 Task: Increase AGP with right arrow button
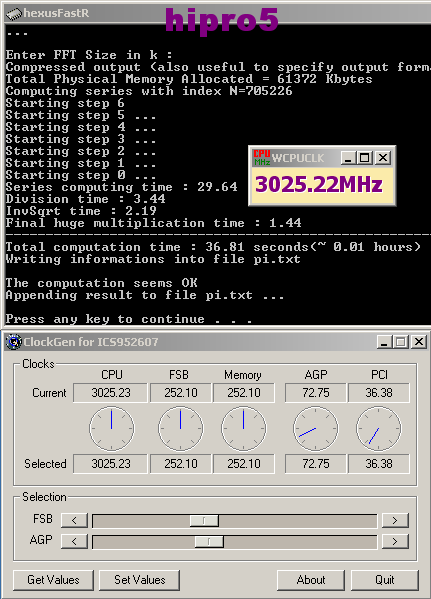[x=395, y=541]
